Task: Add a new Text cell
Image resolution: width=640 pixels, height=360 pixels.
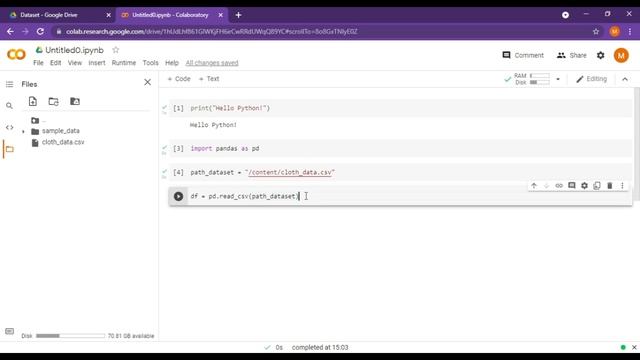Action: pos(209,79)
